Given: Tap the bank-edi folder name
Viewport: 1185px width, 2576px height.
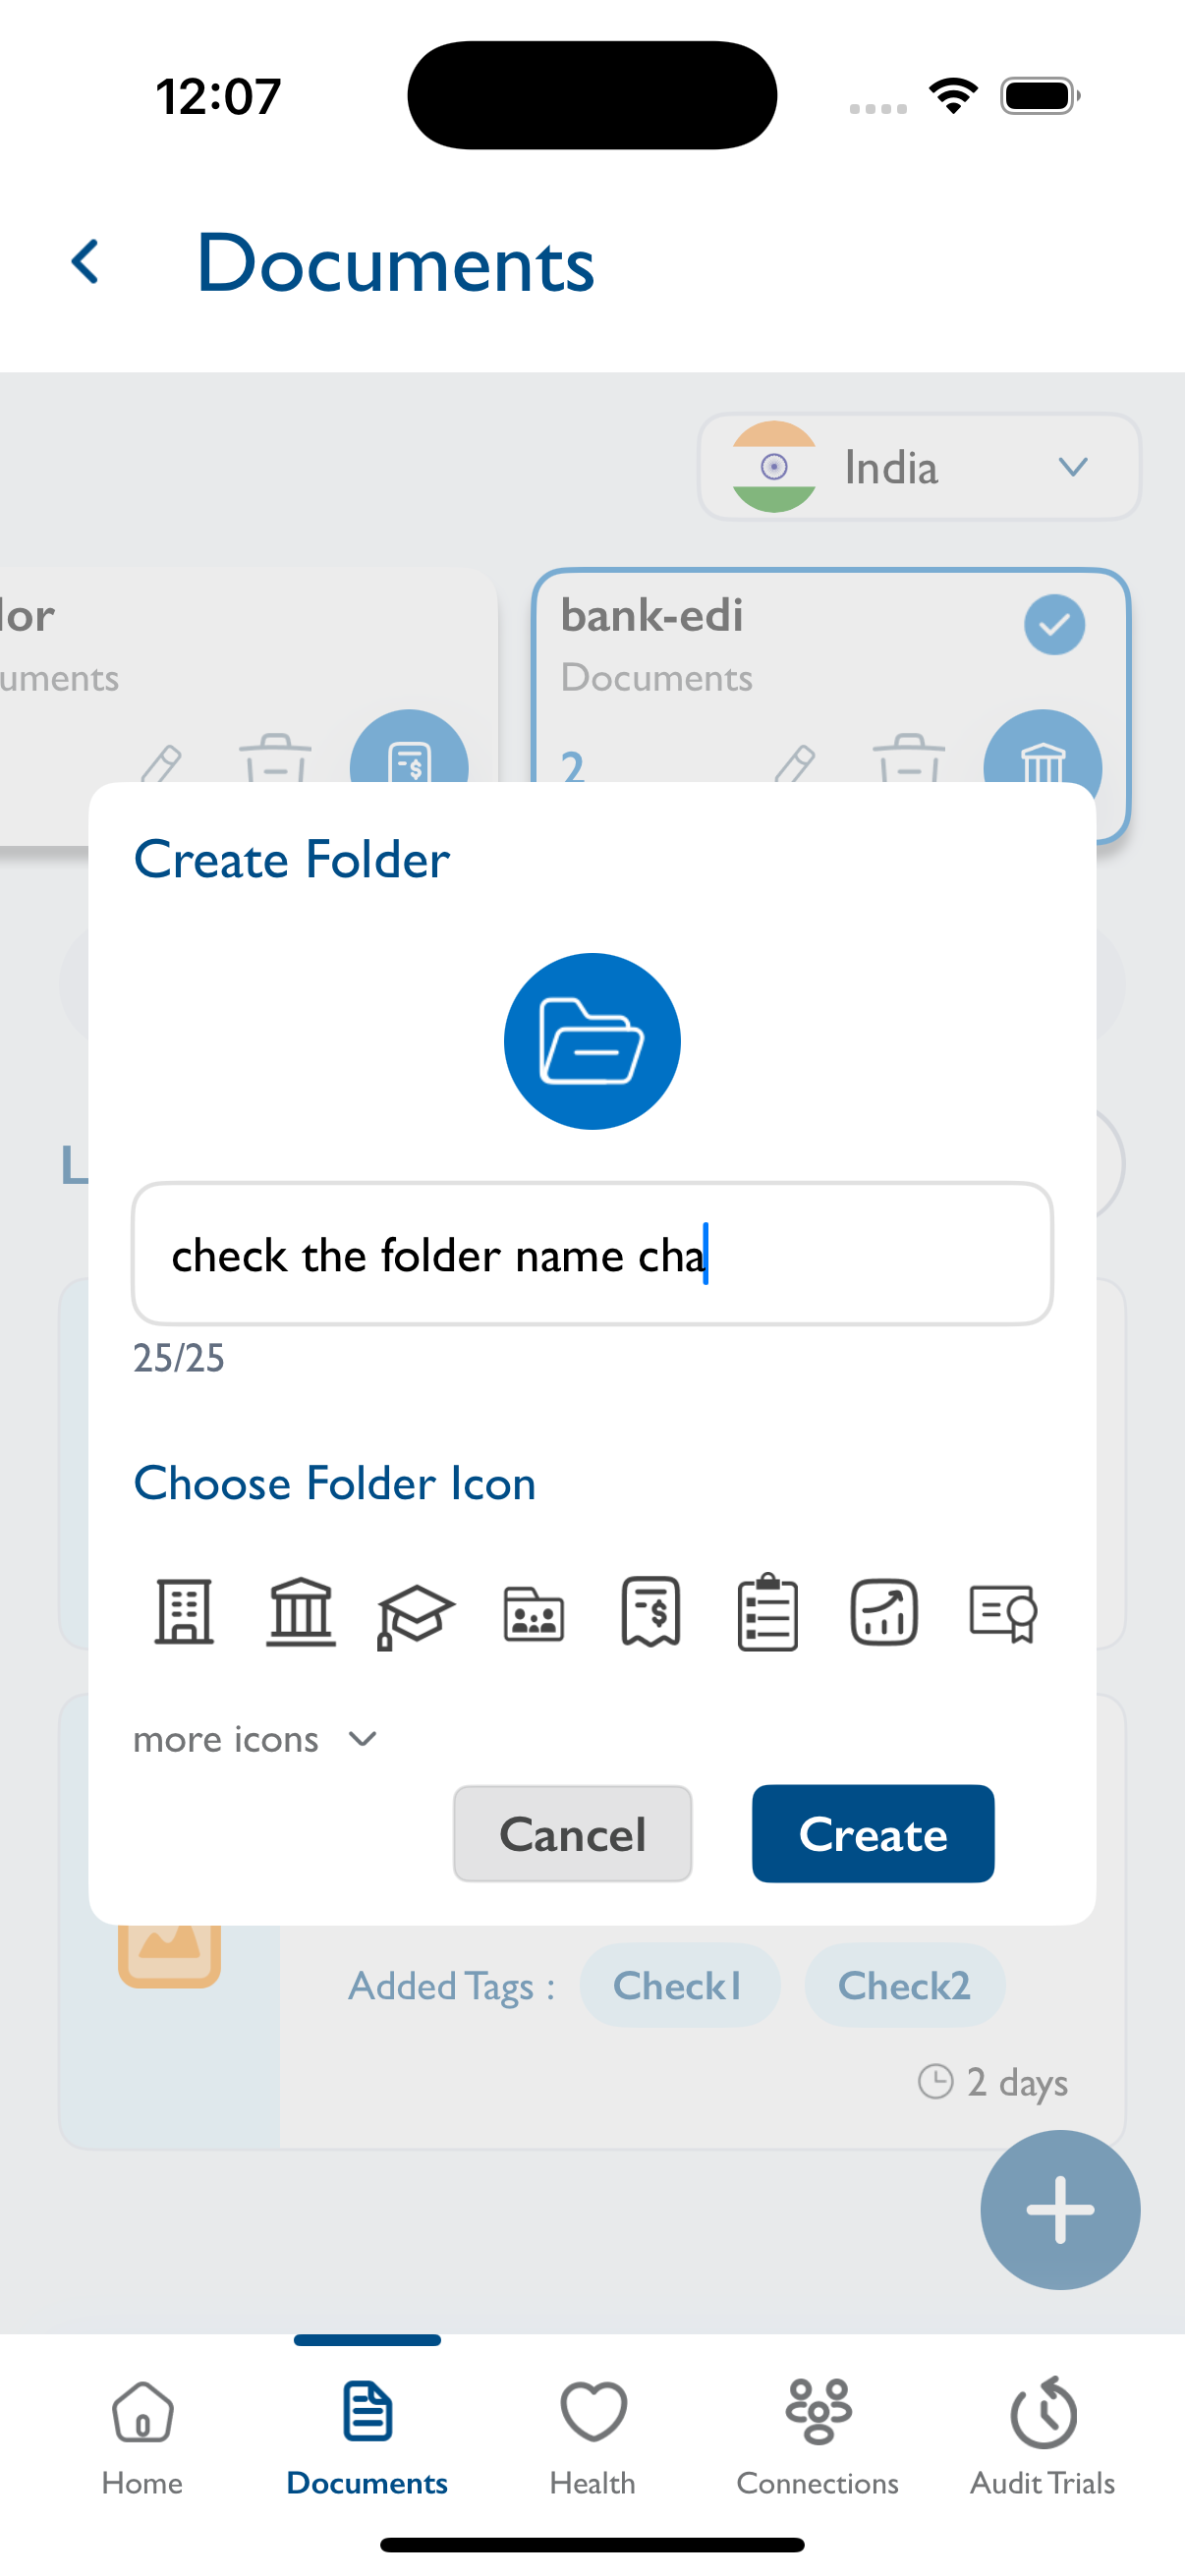Looking at the screenshot, I should click(652, 615).
